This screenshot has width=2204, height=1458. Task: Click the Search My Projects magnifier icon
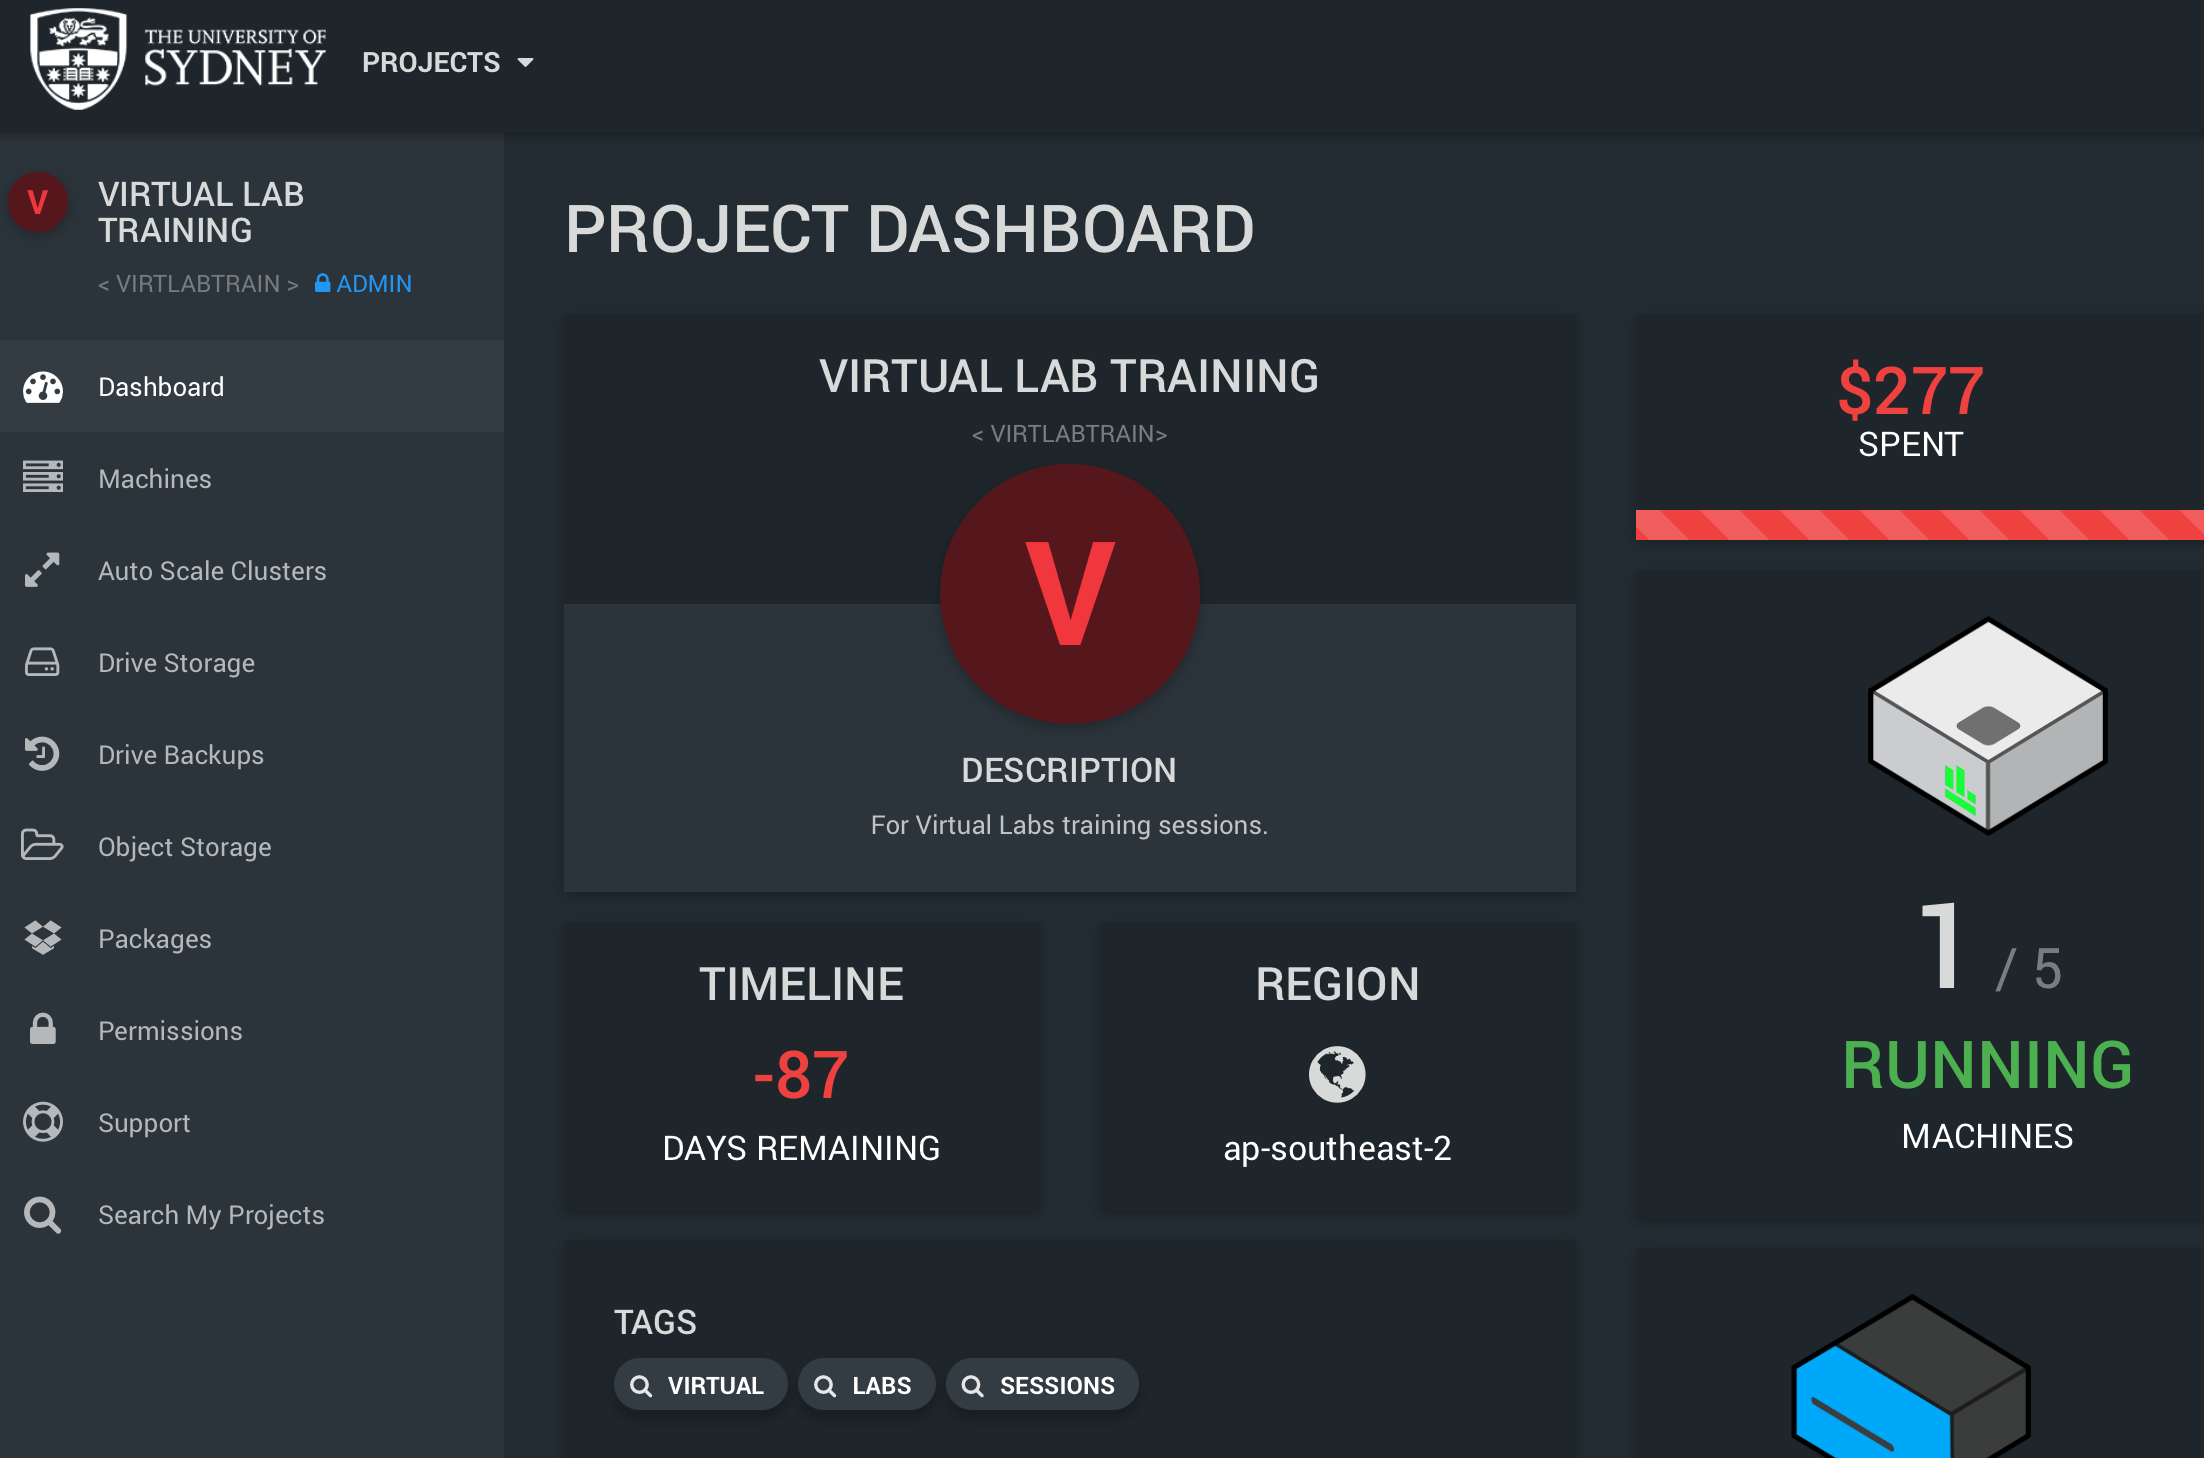(42, 1215)
